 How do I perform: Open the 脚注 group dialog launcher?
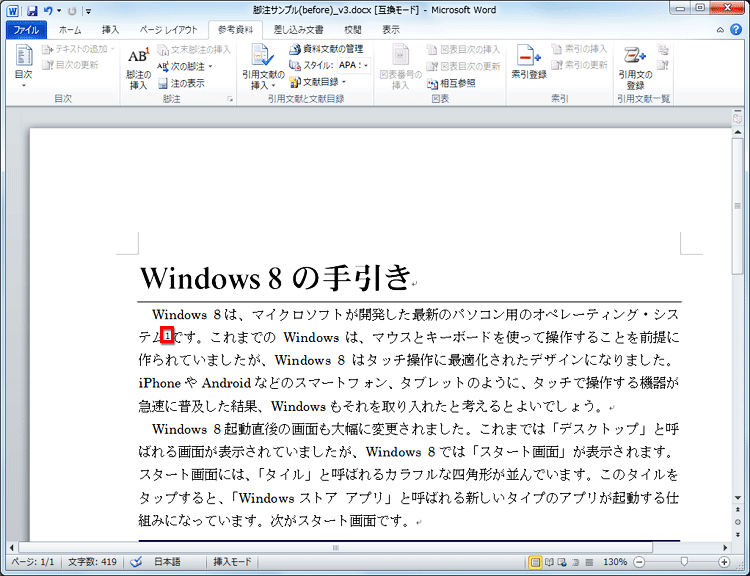tap(230, 99)
